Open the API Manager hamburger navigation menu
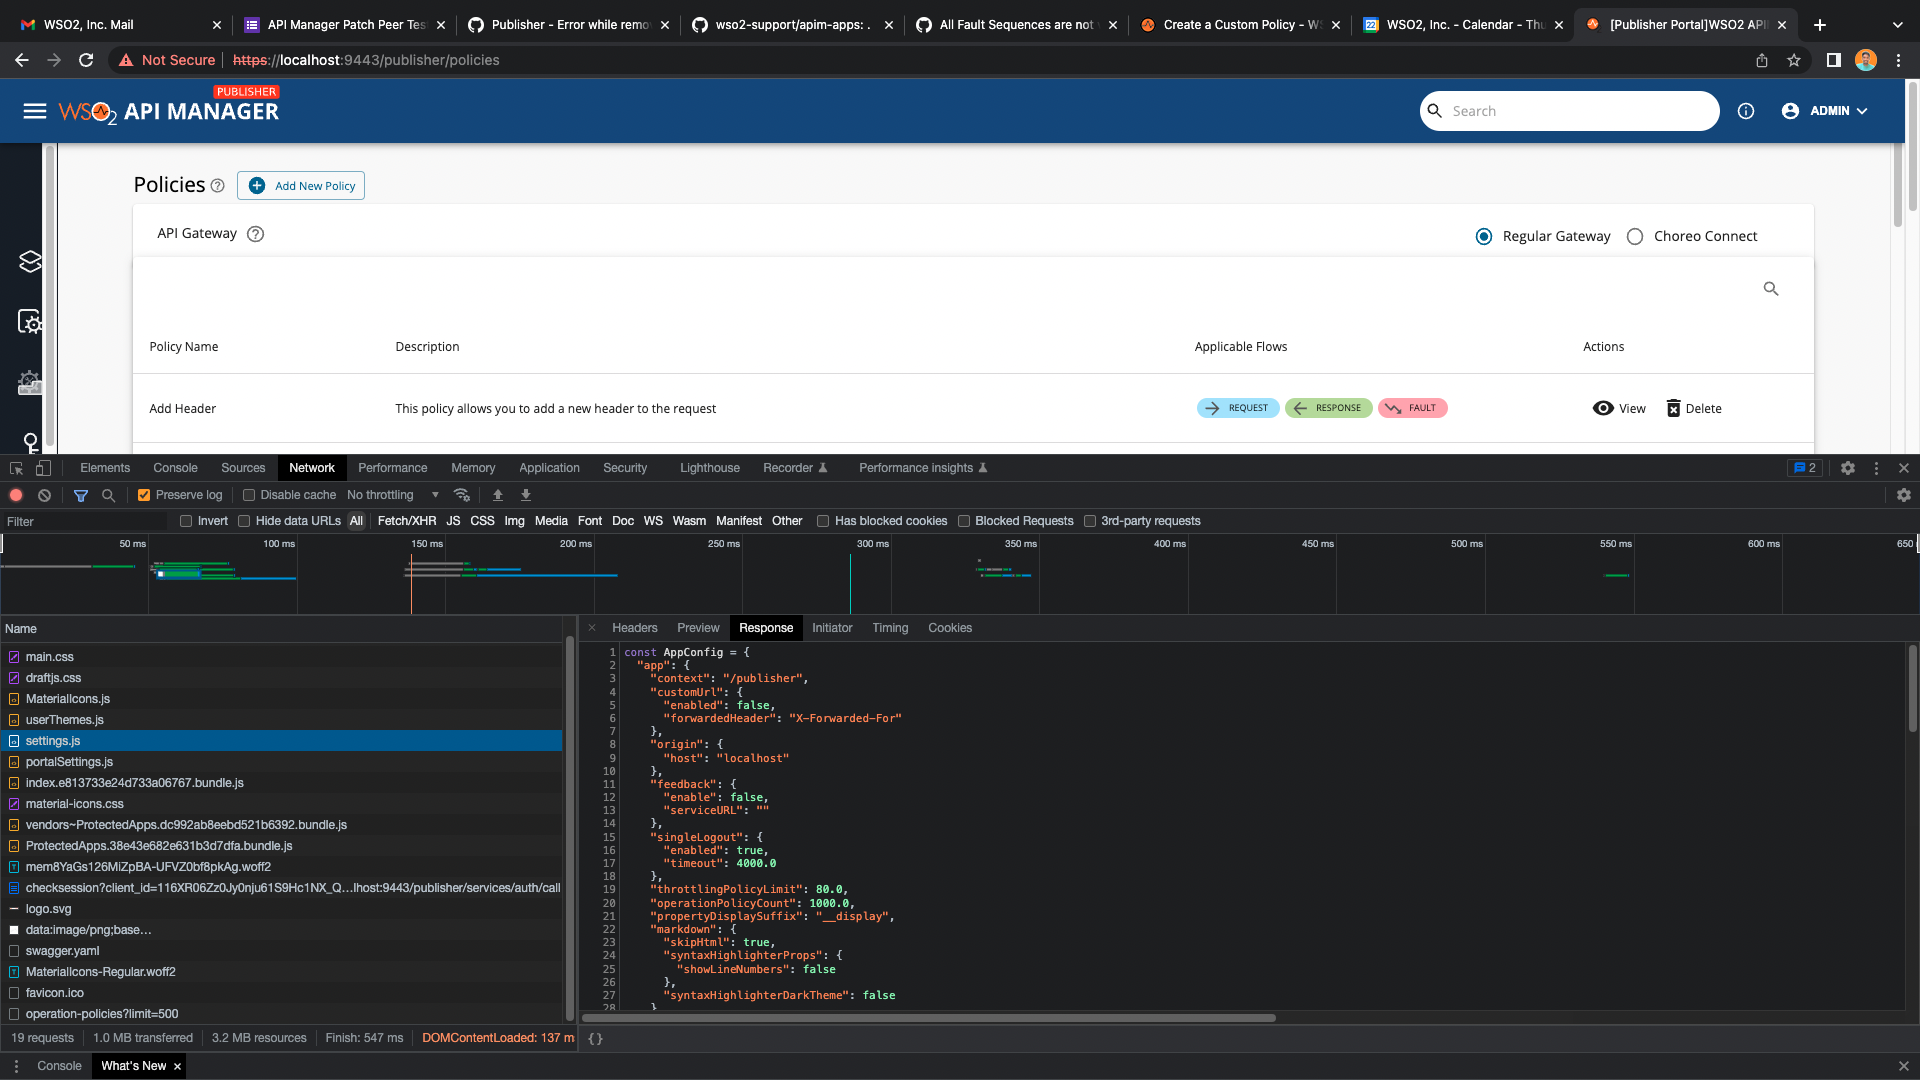 point(34,111)
